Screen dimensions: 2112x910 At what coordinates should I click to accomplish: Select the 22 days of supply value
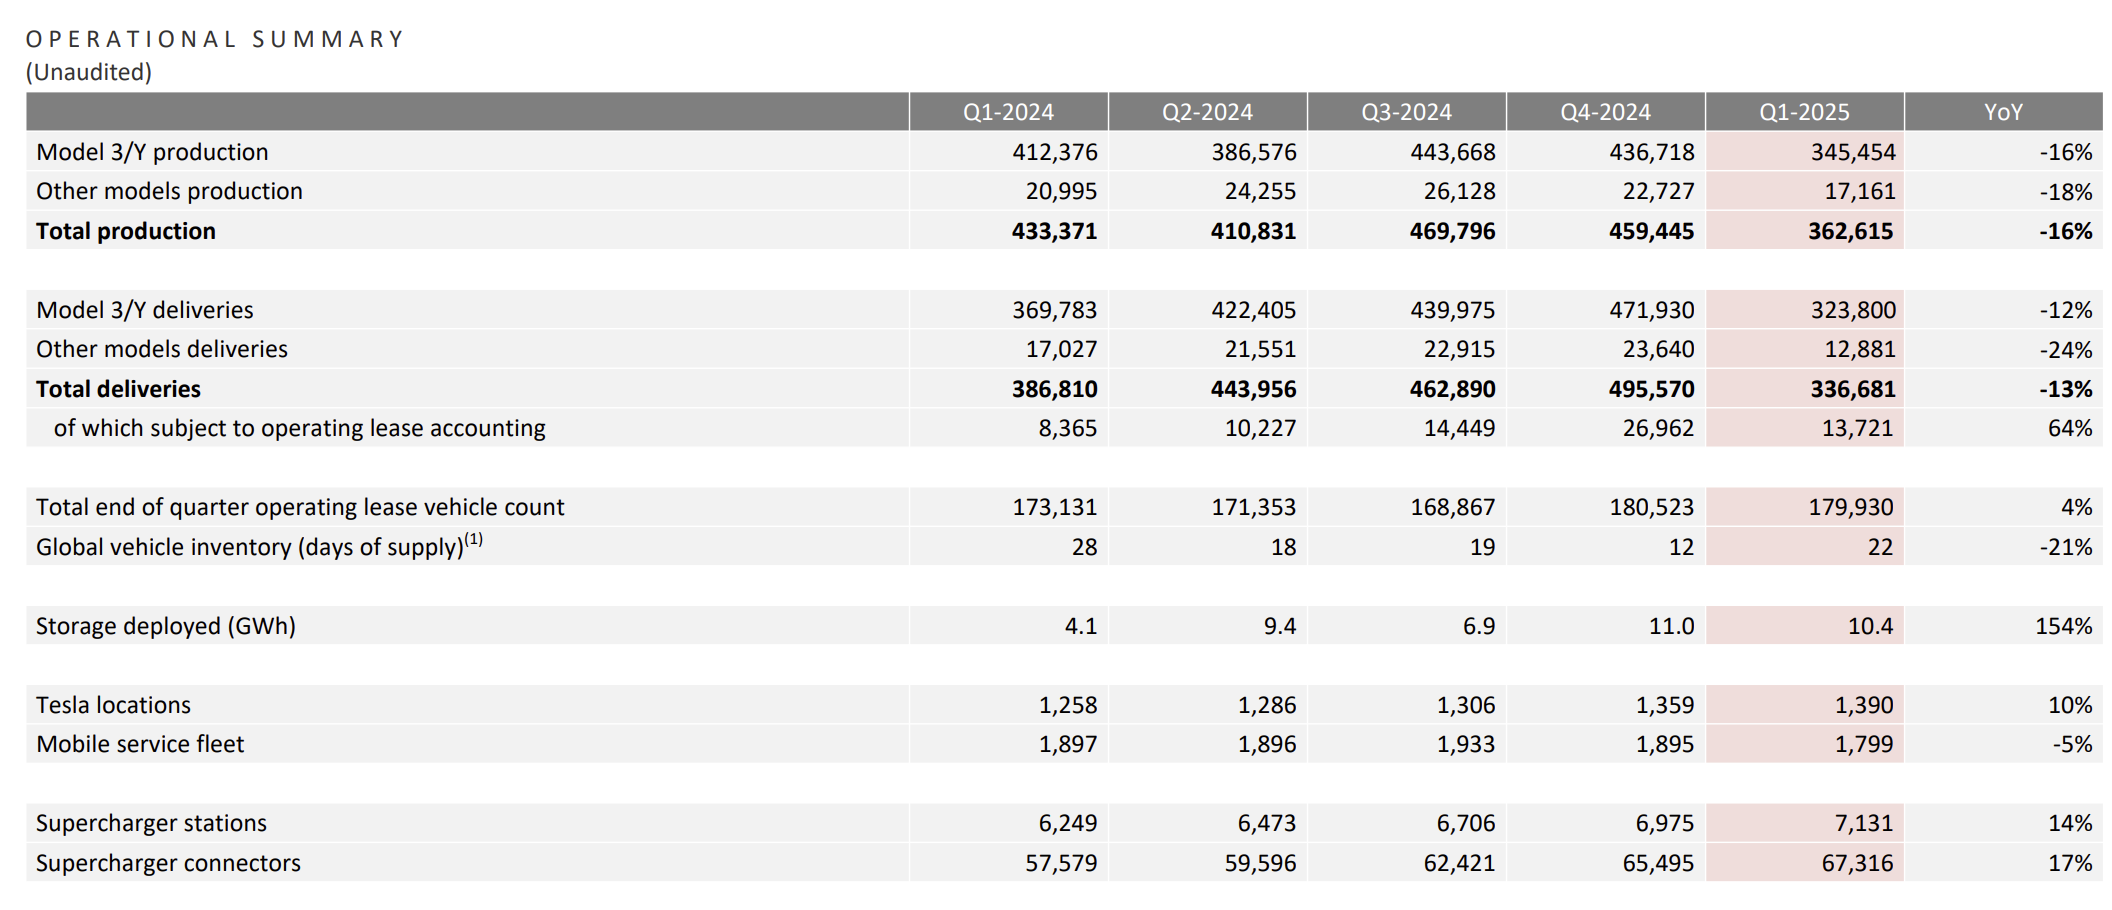[1880, 547]
